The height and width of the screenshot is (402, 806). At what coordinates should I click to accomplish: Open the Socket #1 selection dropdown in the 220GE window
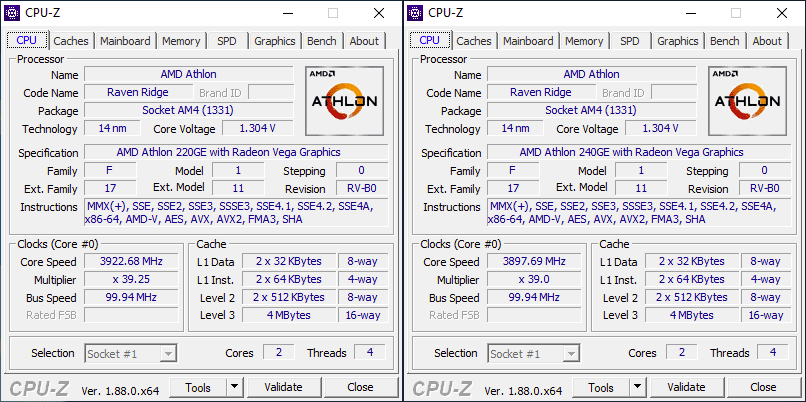pyautogui.click(x=131, y=353)
